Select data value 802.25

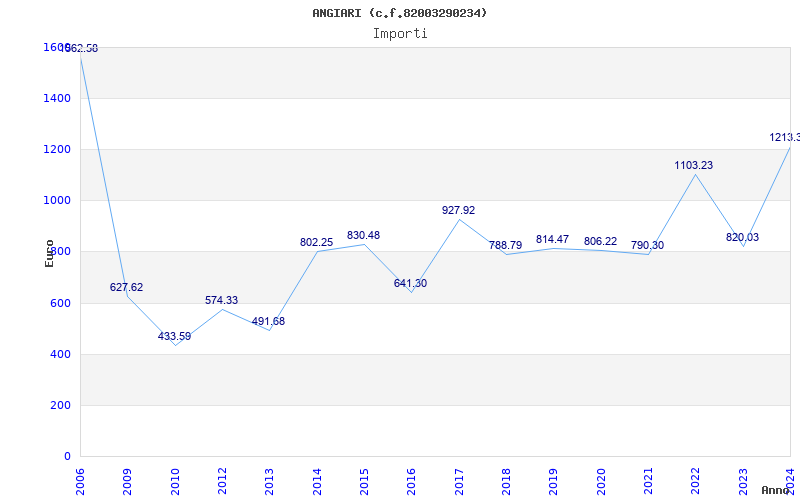(x=316, y=243)
